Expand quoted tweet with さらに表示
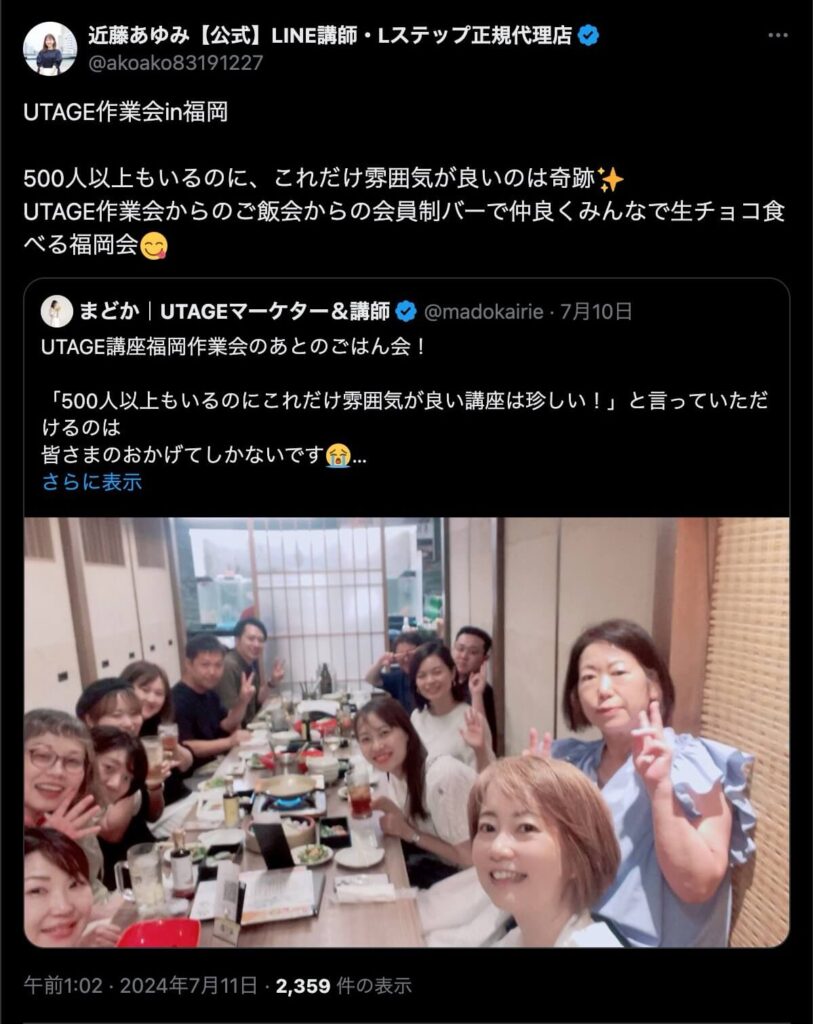The width and height of the screenshot is (813, 1024). (x=91, y=482)
